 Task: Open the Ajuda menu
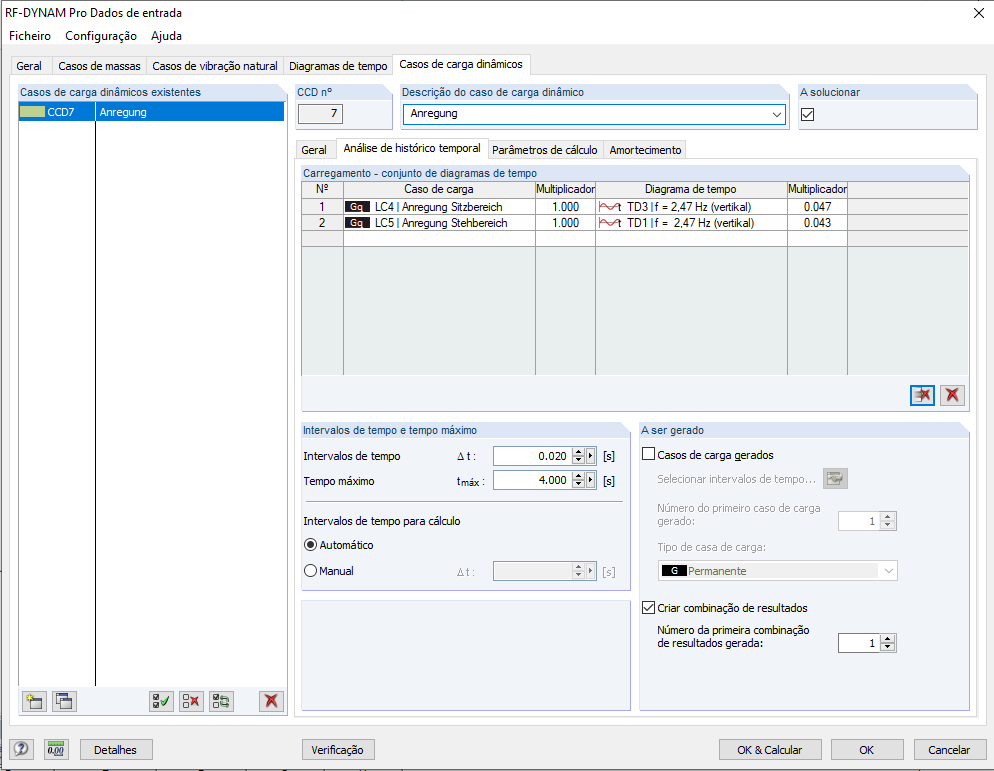pyautogui.click(x=166, y=36)
